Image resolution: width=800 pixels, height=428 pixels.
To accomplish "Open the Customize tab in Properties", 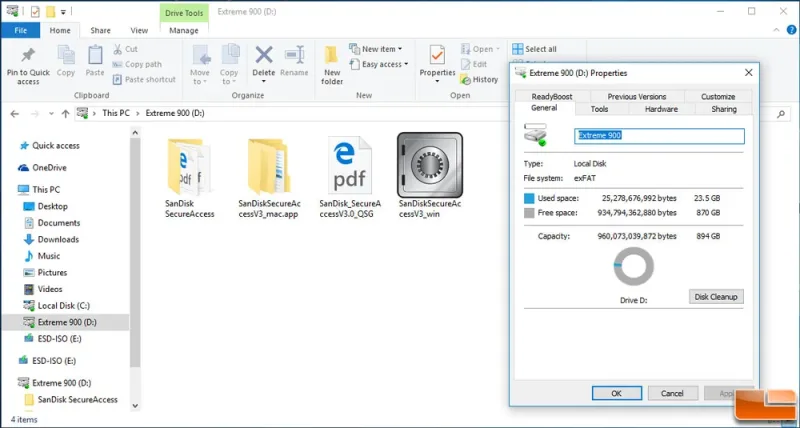I will (718, 96).
